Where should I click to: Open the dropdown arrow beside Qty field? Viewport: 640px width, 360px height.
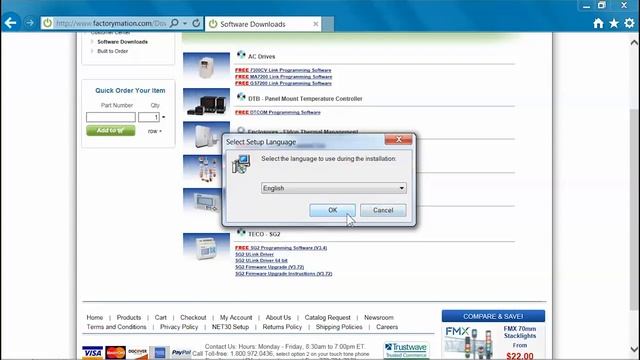tap(164, 117)
